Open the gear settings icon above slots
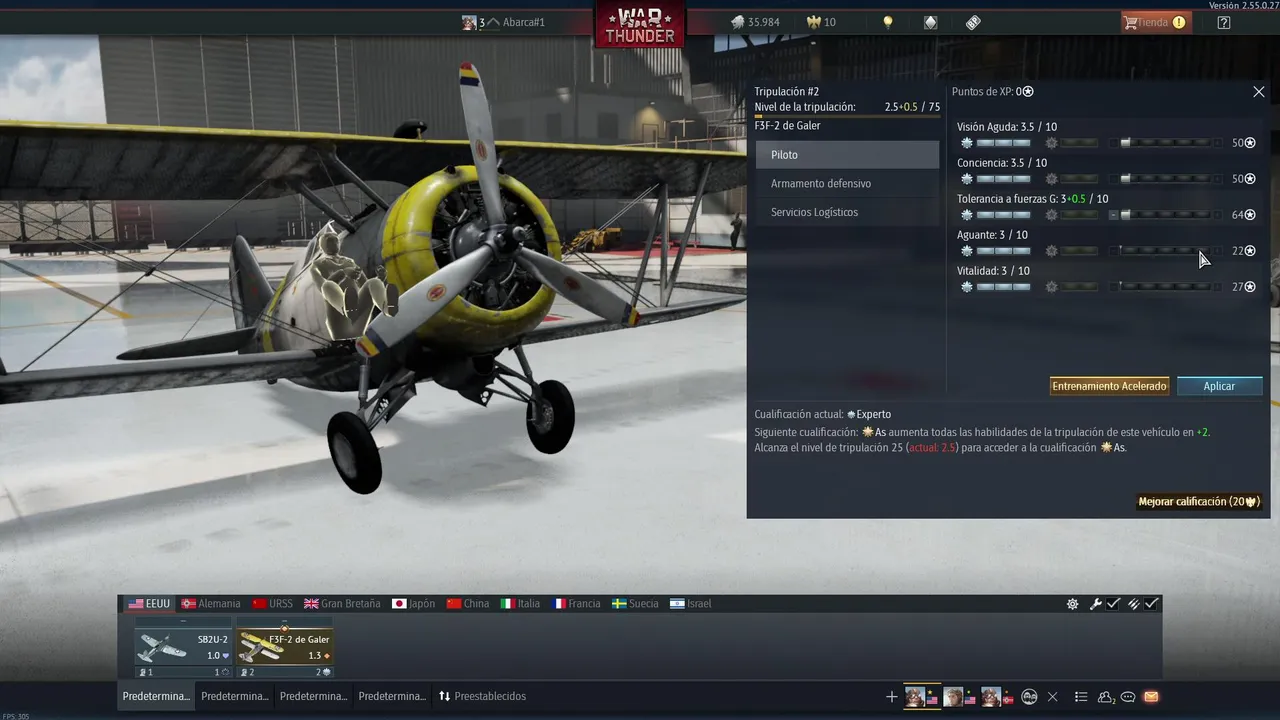 (x=1072, y=604)
